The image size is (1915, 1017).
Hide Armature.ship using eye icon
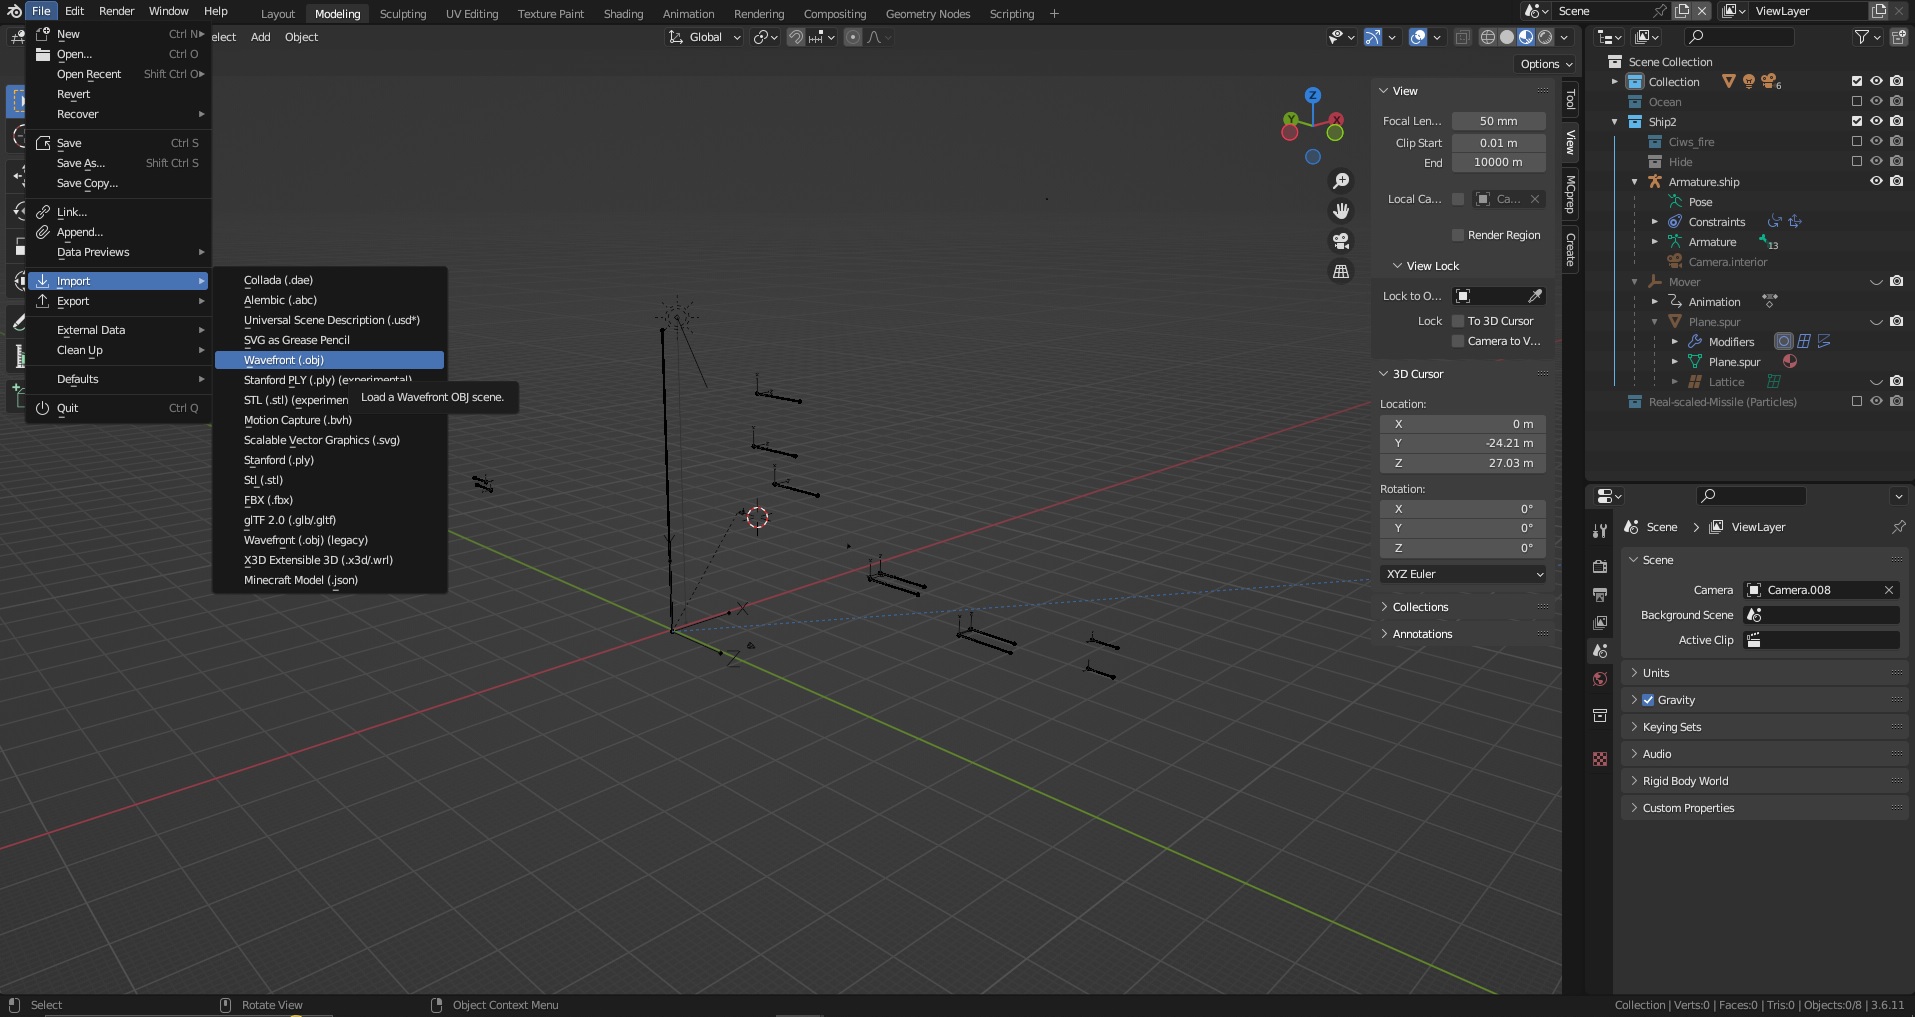1877,182
